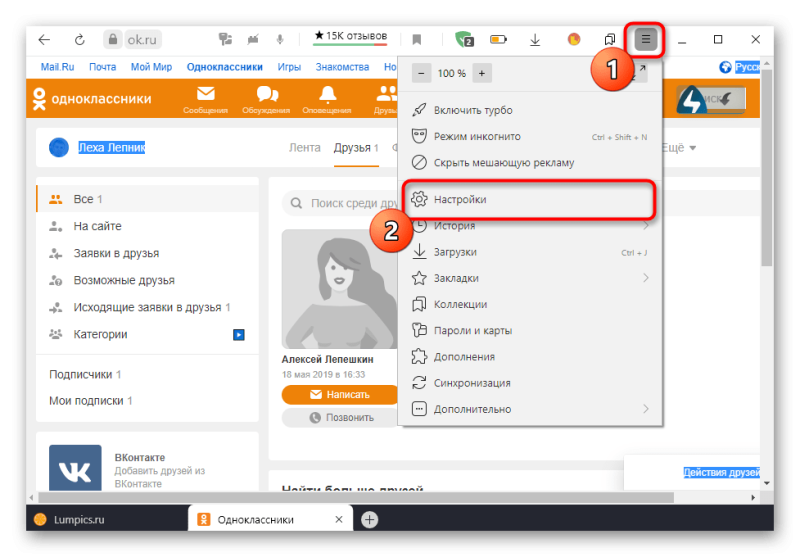Open the Мой Мир link

(151, 67)
